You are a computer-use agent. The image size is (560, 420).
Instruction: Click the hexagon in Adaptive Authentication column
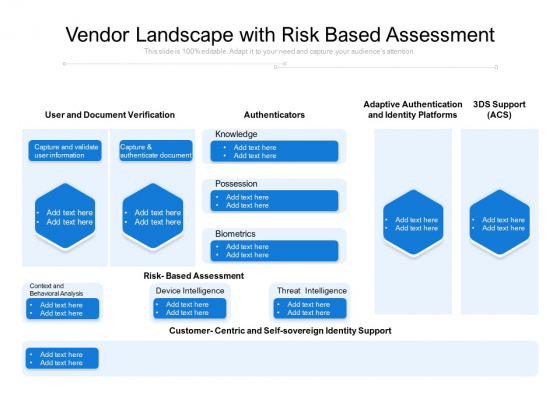(413, 222)
